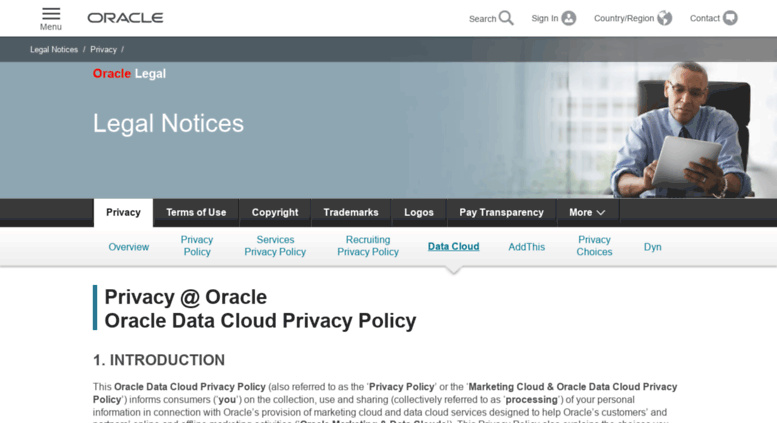Click the Oracle Legal heading
Image resolution: width=777 pixels, height=423 pixels.
coord(129,74)
